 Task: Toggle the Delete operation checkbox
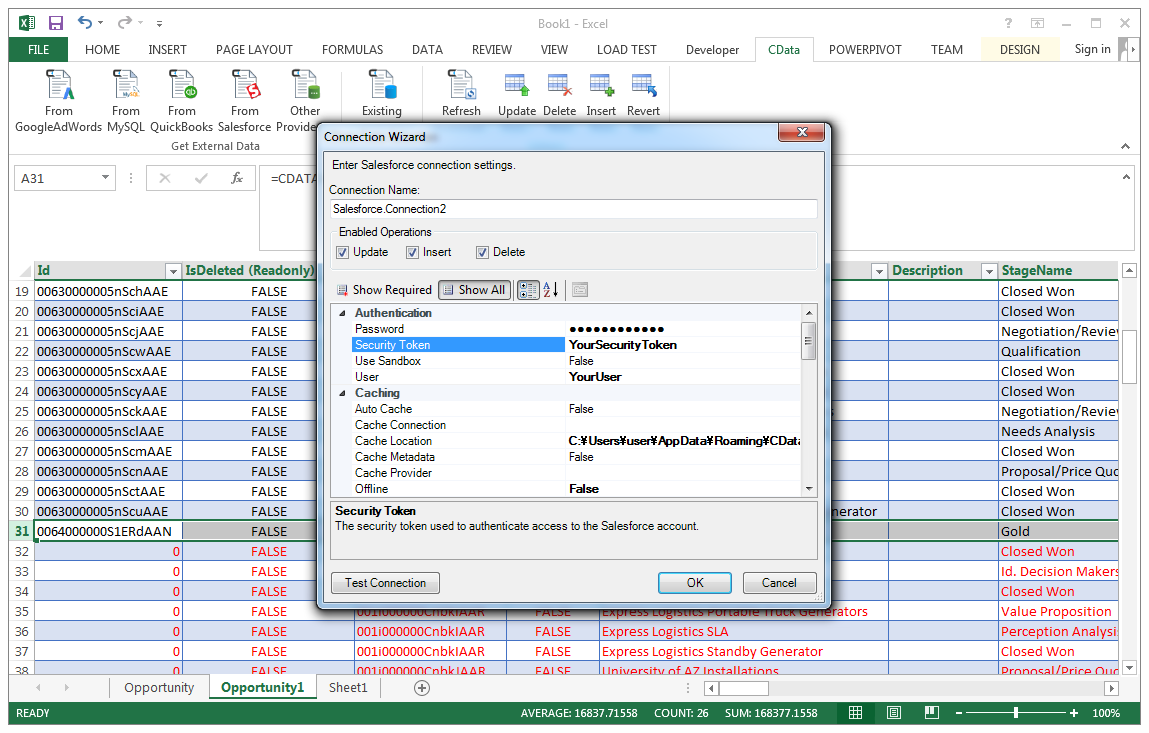click(482, 253)
